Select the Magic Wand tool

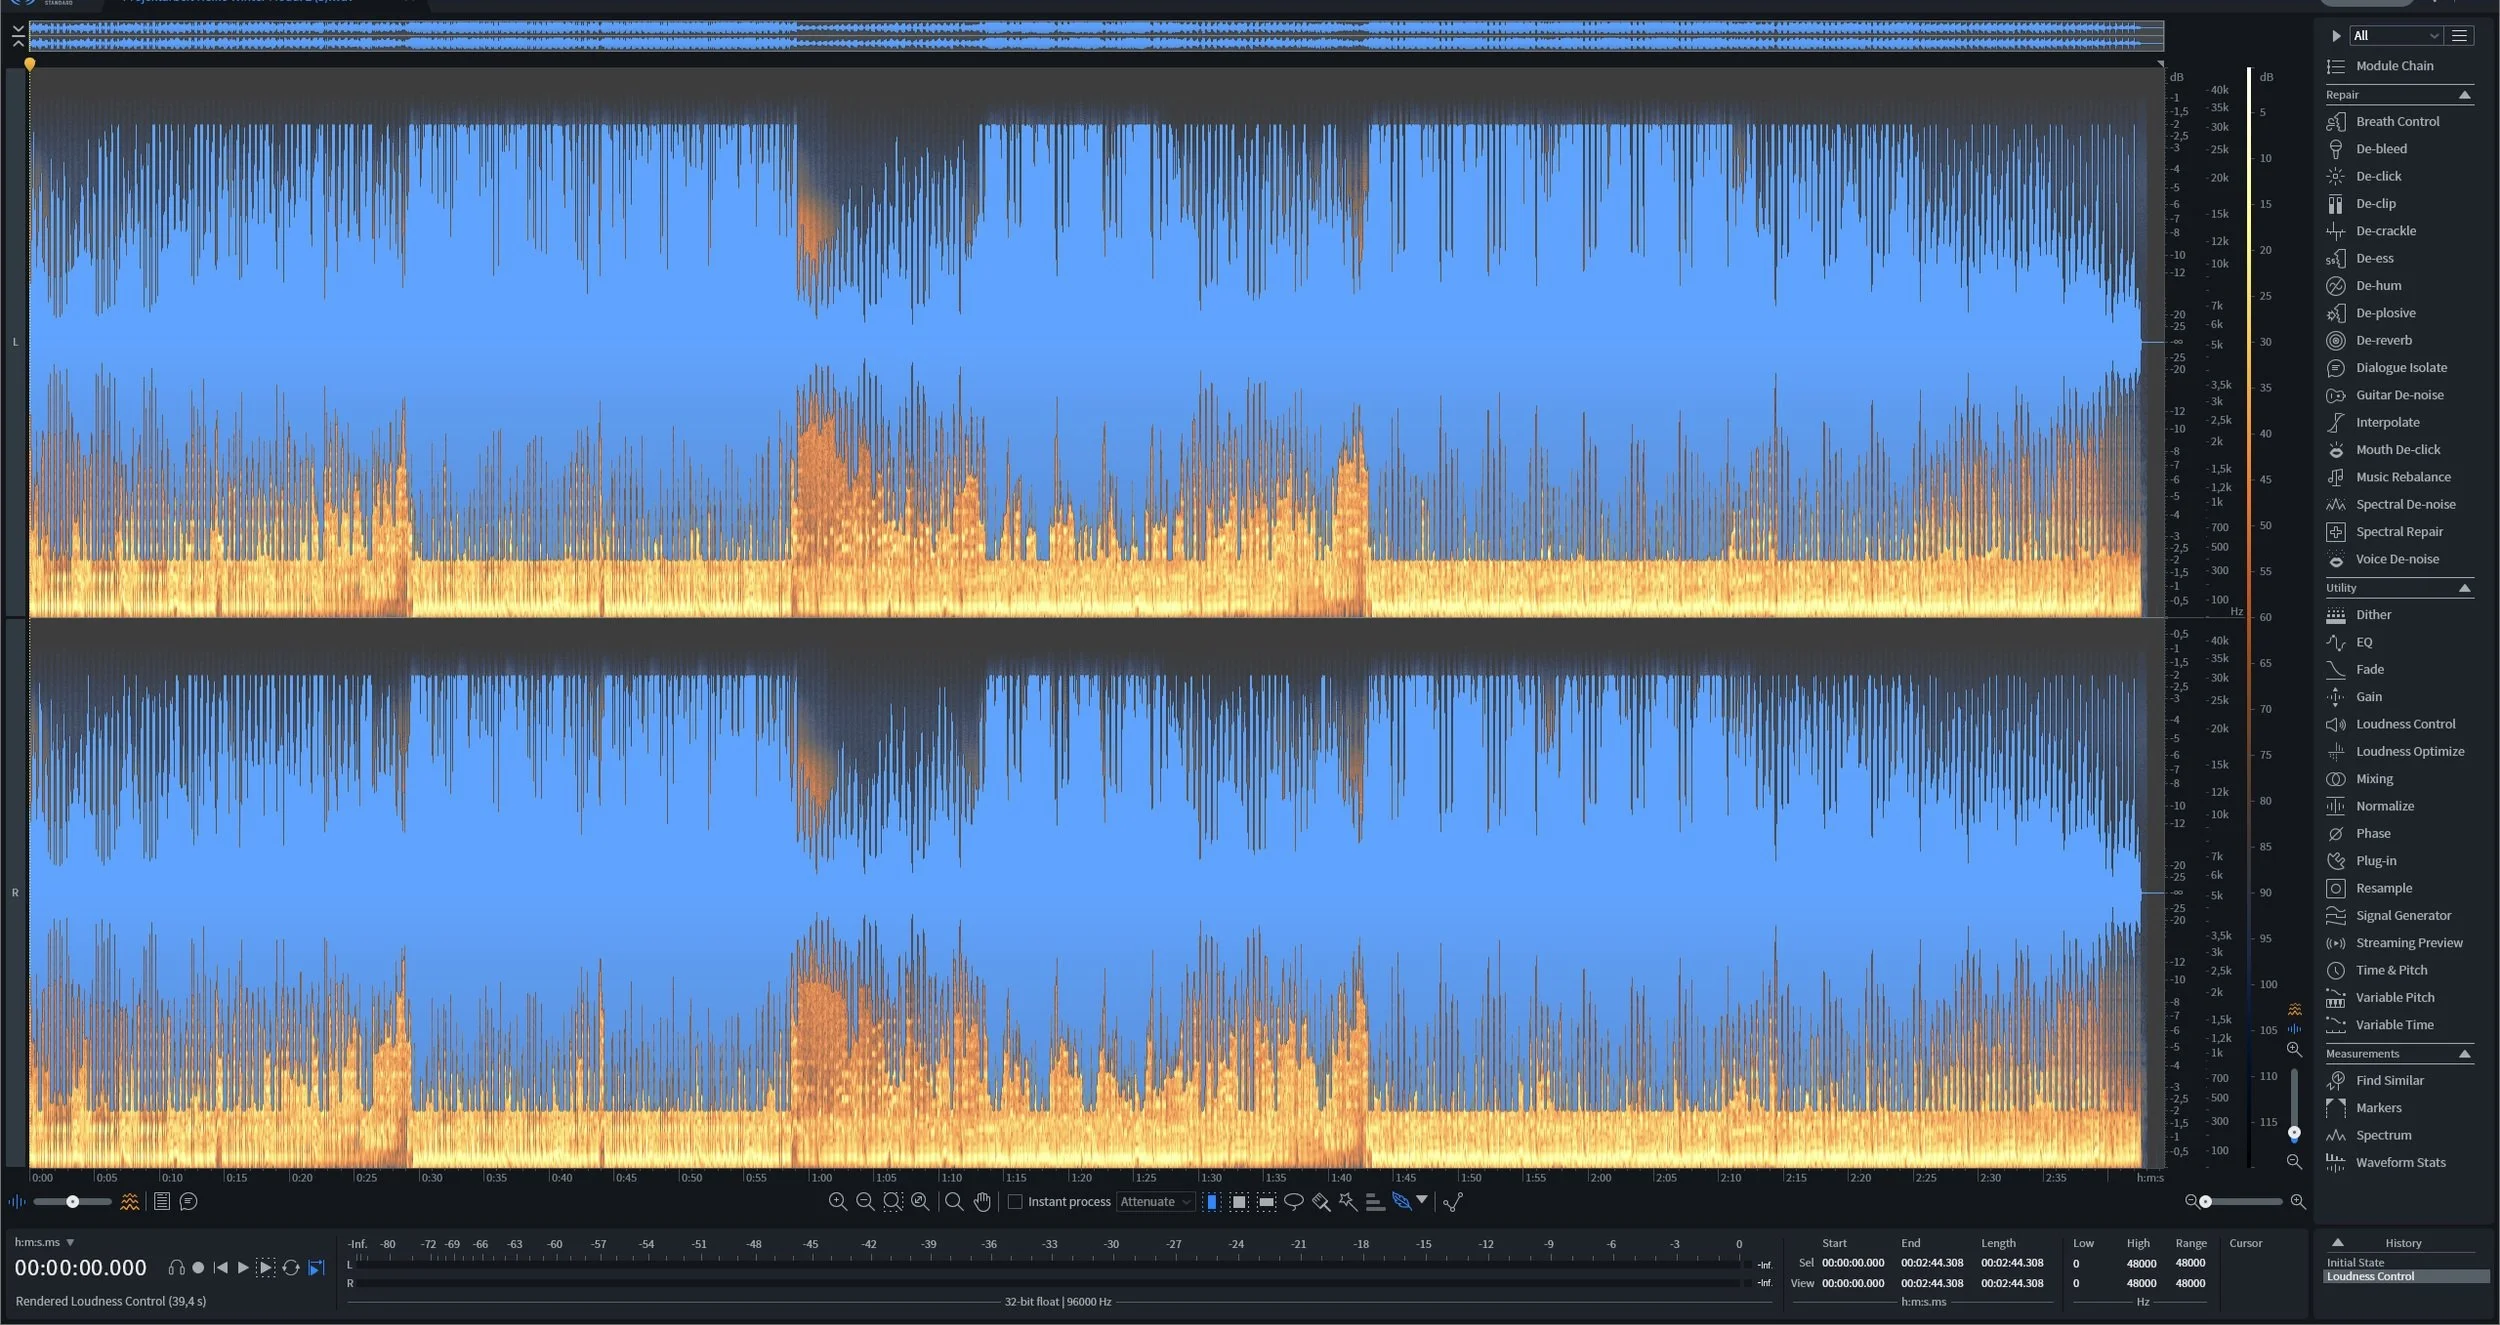tap(1348, 1202)
